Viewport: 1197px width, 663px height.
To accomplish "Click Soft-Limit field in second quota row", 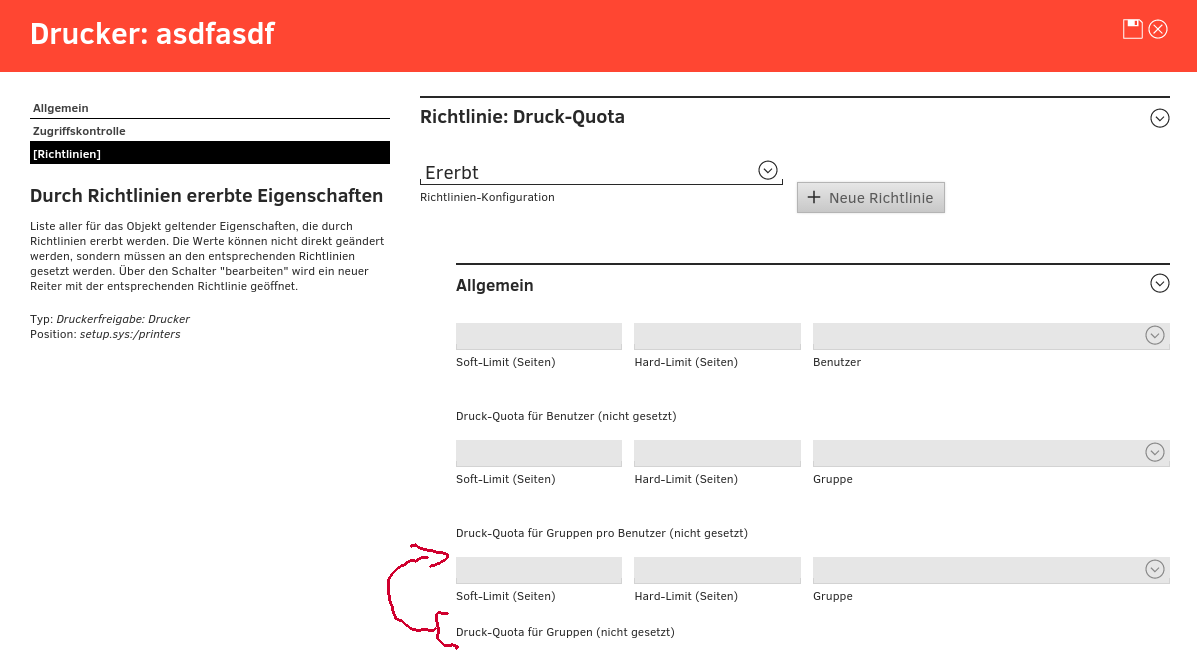I will click(x=538, y=453).
